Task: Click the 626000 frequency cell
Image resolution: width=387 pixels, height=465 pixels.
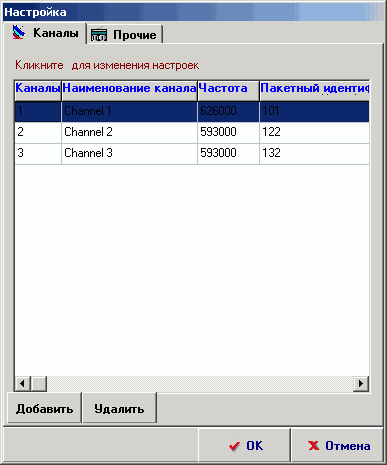Action: (228, 111)
